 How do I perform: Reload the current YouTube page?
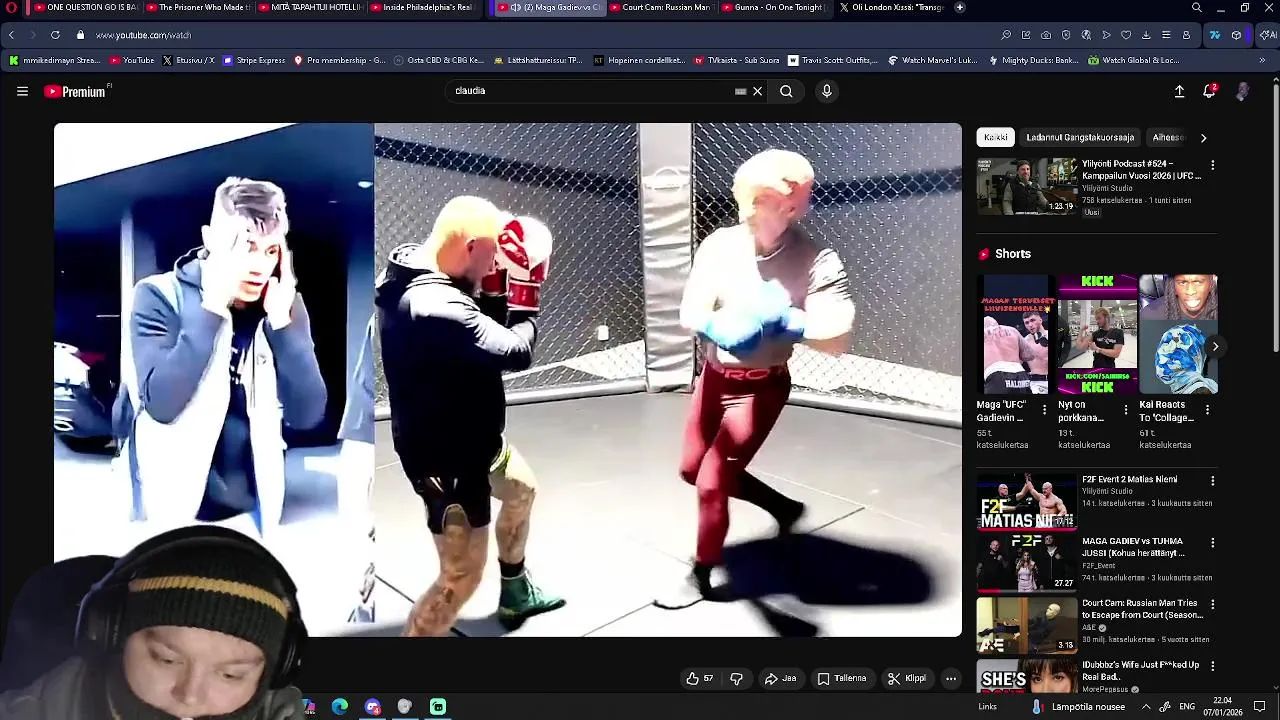(x=55, y=35)
